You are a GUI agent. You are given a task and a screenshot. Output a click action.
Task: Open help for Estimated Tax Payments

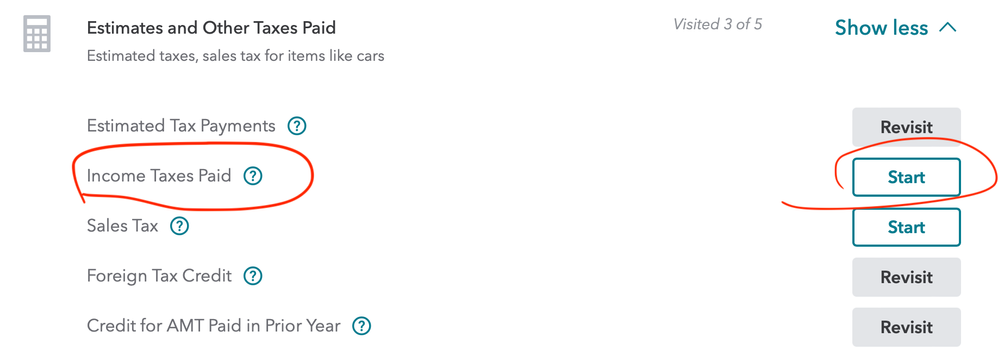coord(297,126)
